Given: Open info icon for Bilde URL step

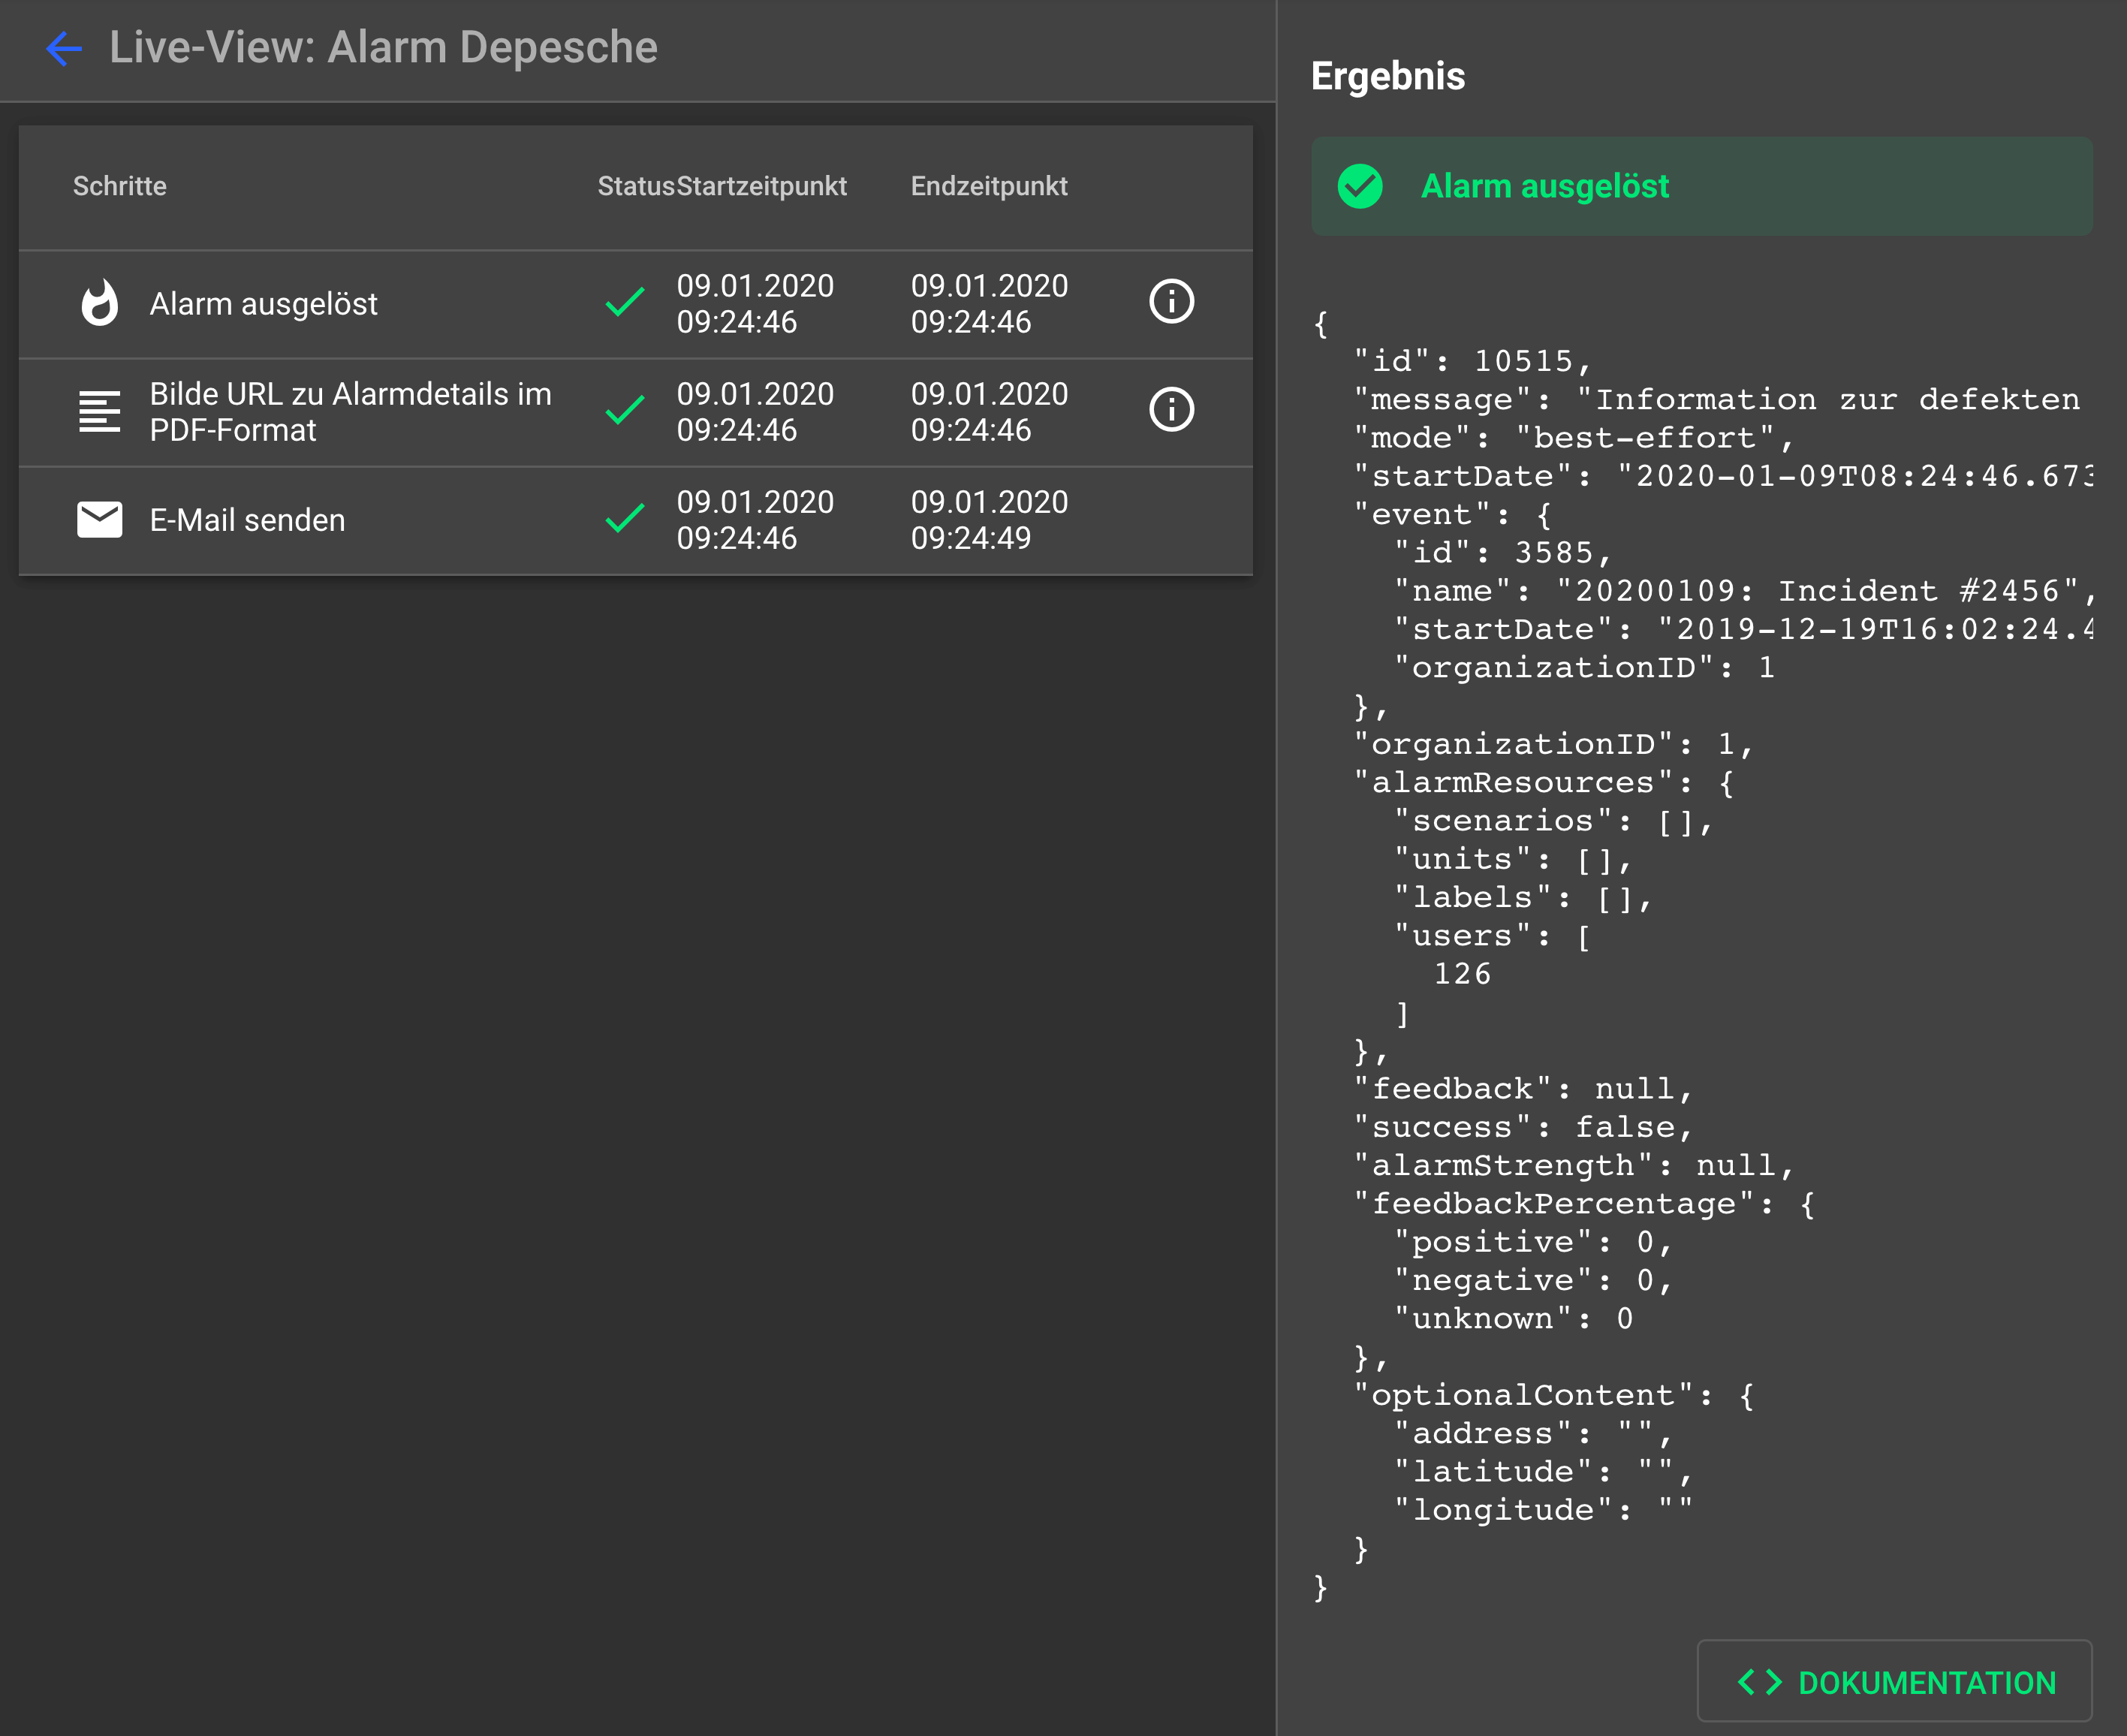Looking at the screenshot, I should [x=1171, y=410].
